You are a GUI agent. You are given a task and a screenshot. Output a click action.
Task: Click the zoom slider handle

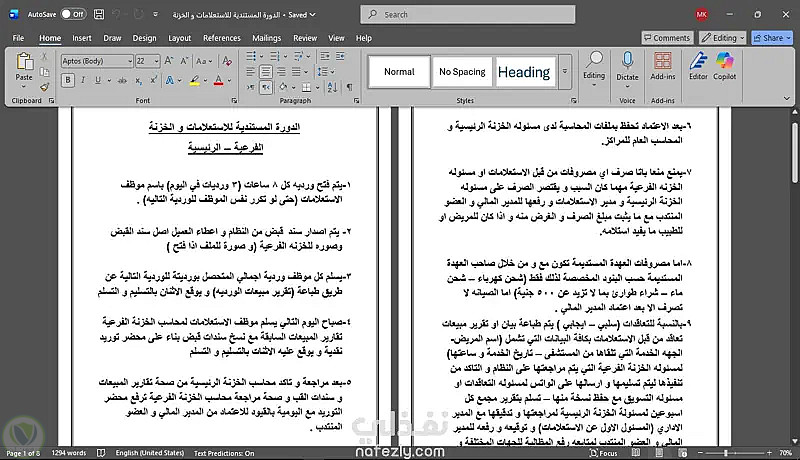pos(726,453)
